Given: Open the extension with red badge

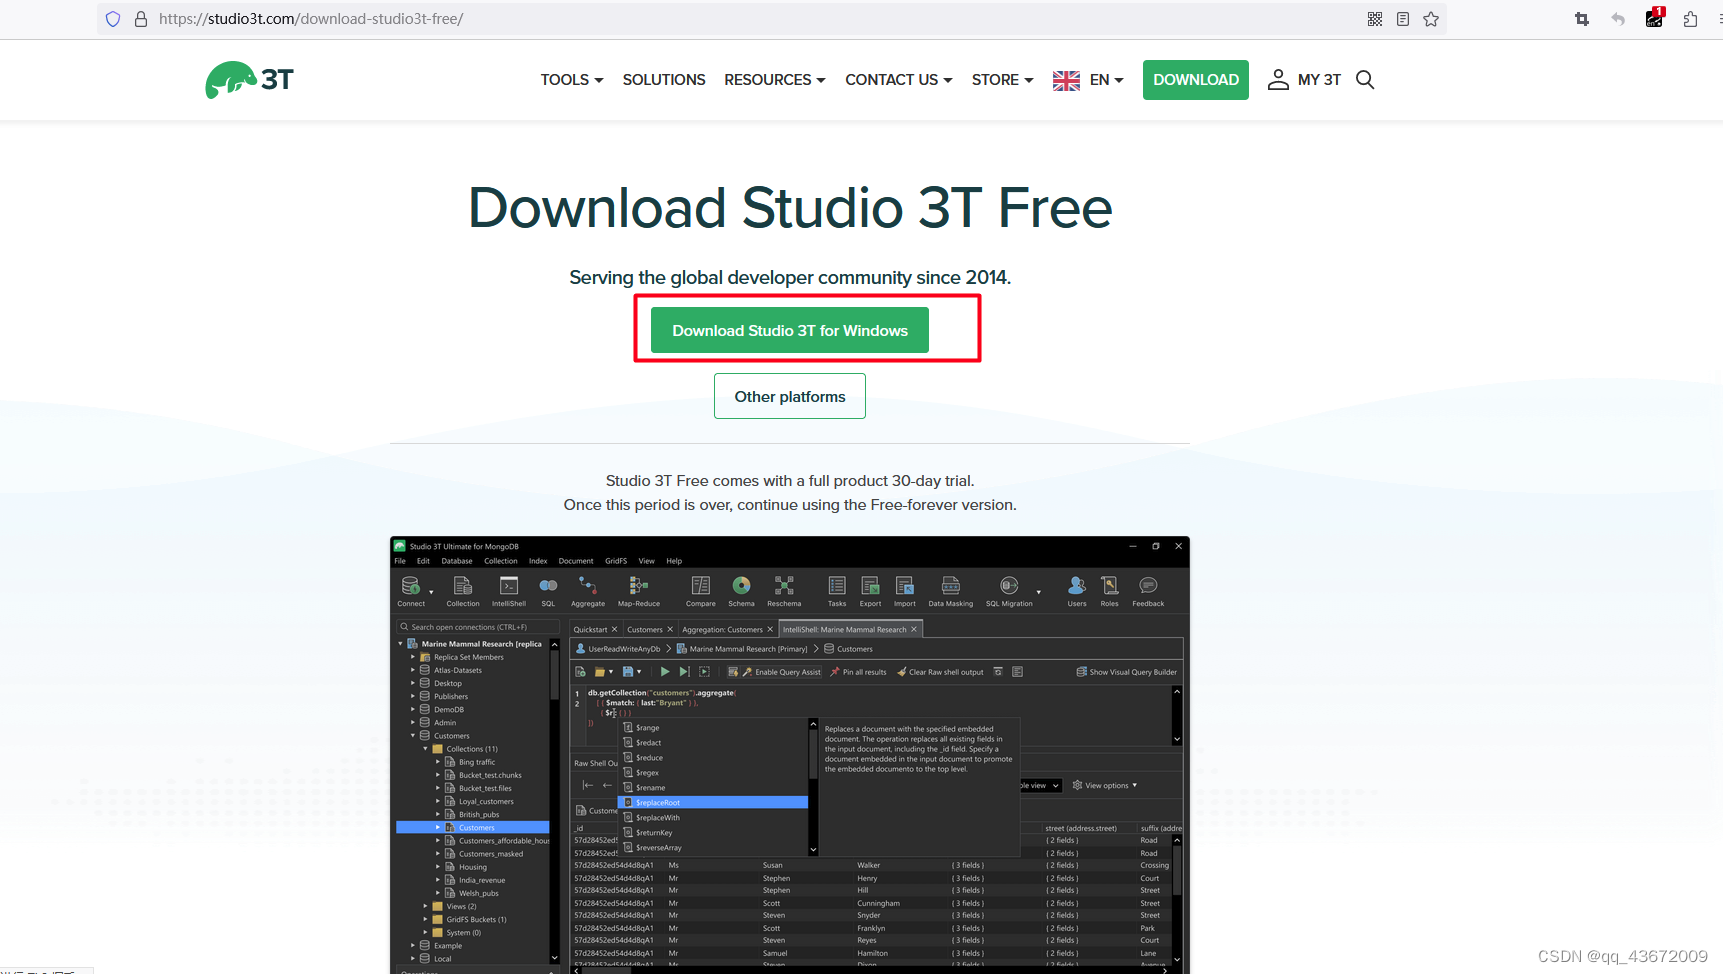Looking at the screenshot, I should (x=1655, y=18).
